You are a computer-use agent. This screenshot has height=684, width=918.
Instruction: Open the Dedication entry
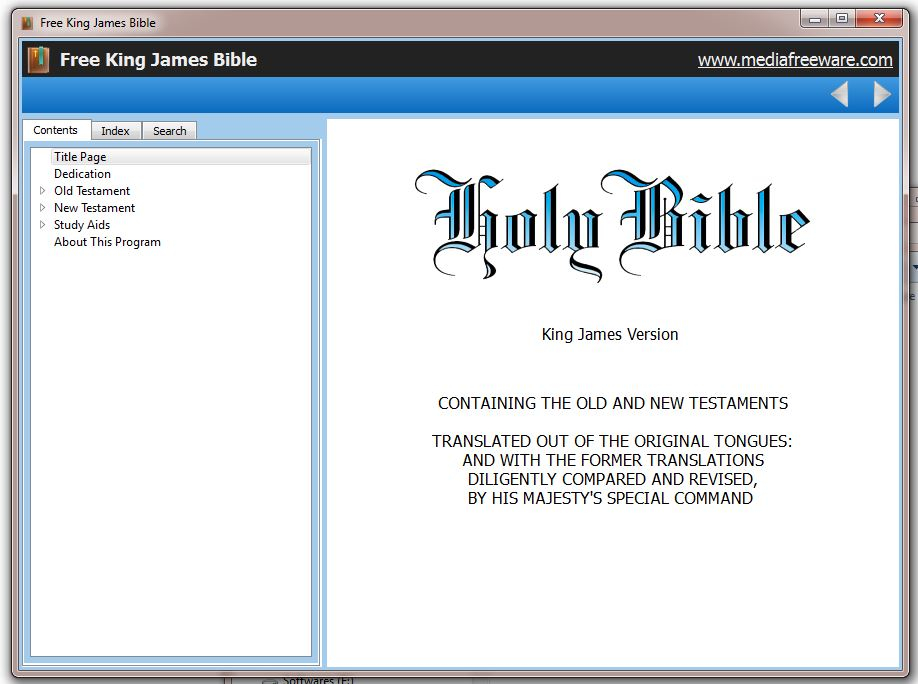point(82,174)
